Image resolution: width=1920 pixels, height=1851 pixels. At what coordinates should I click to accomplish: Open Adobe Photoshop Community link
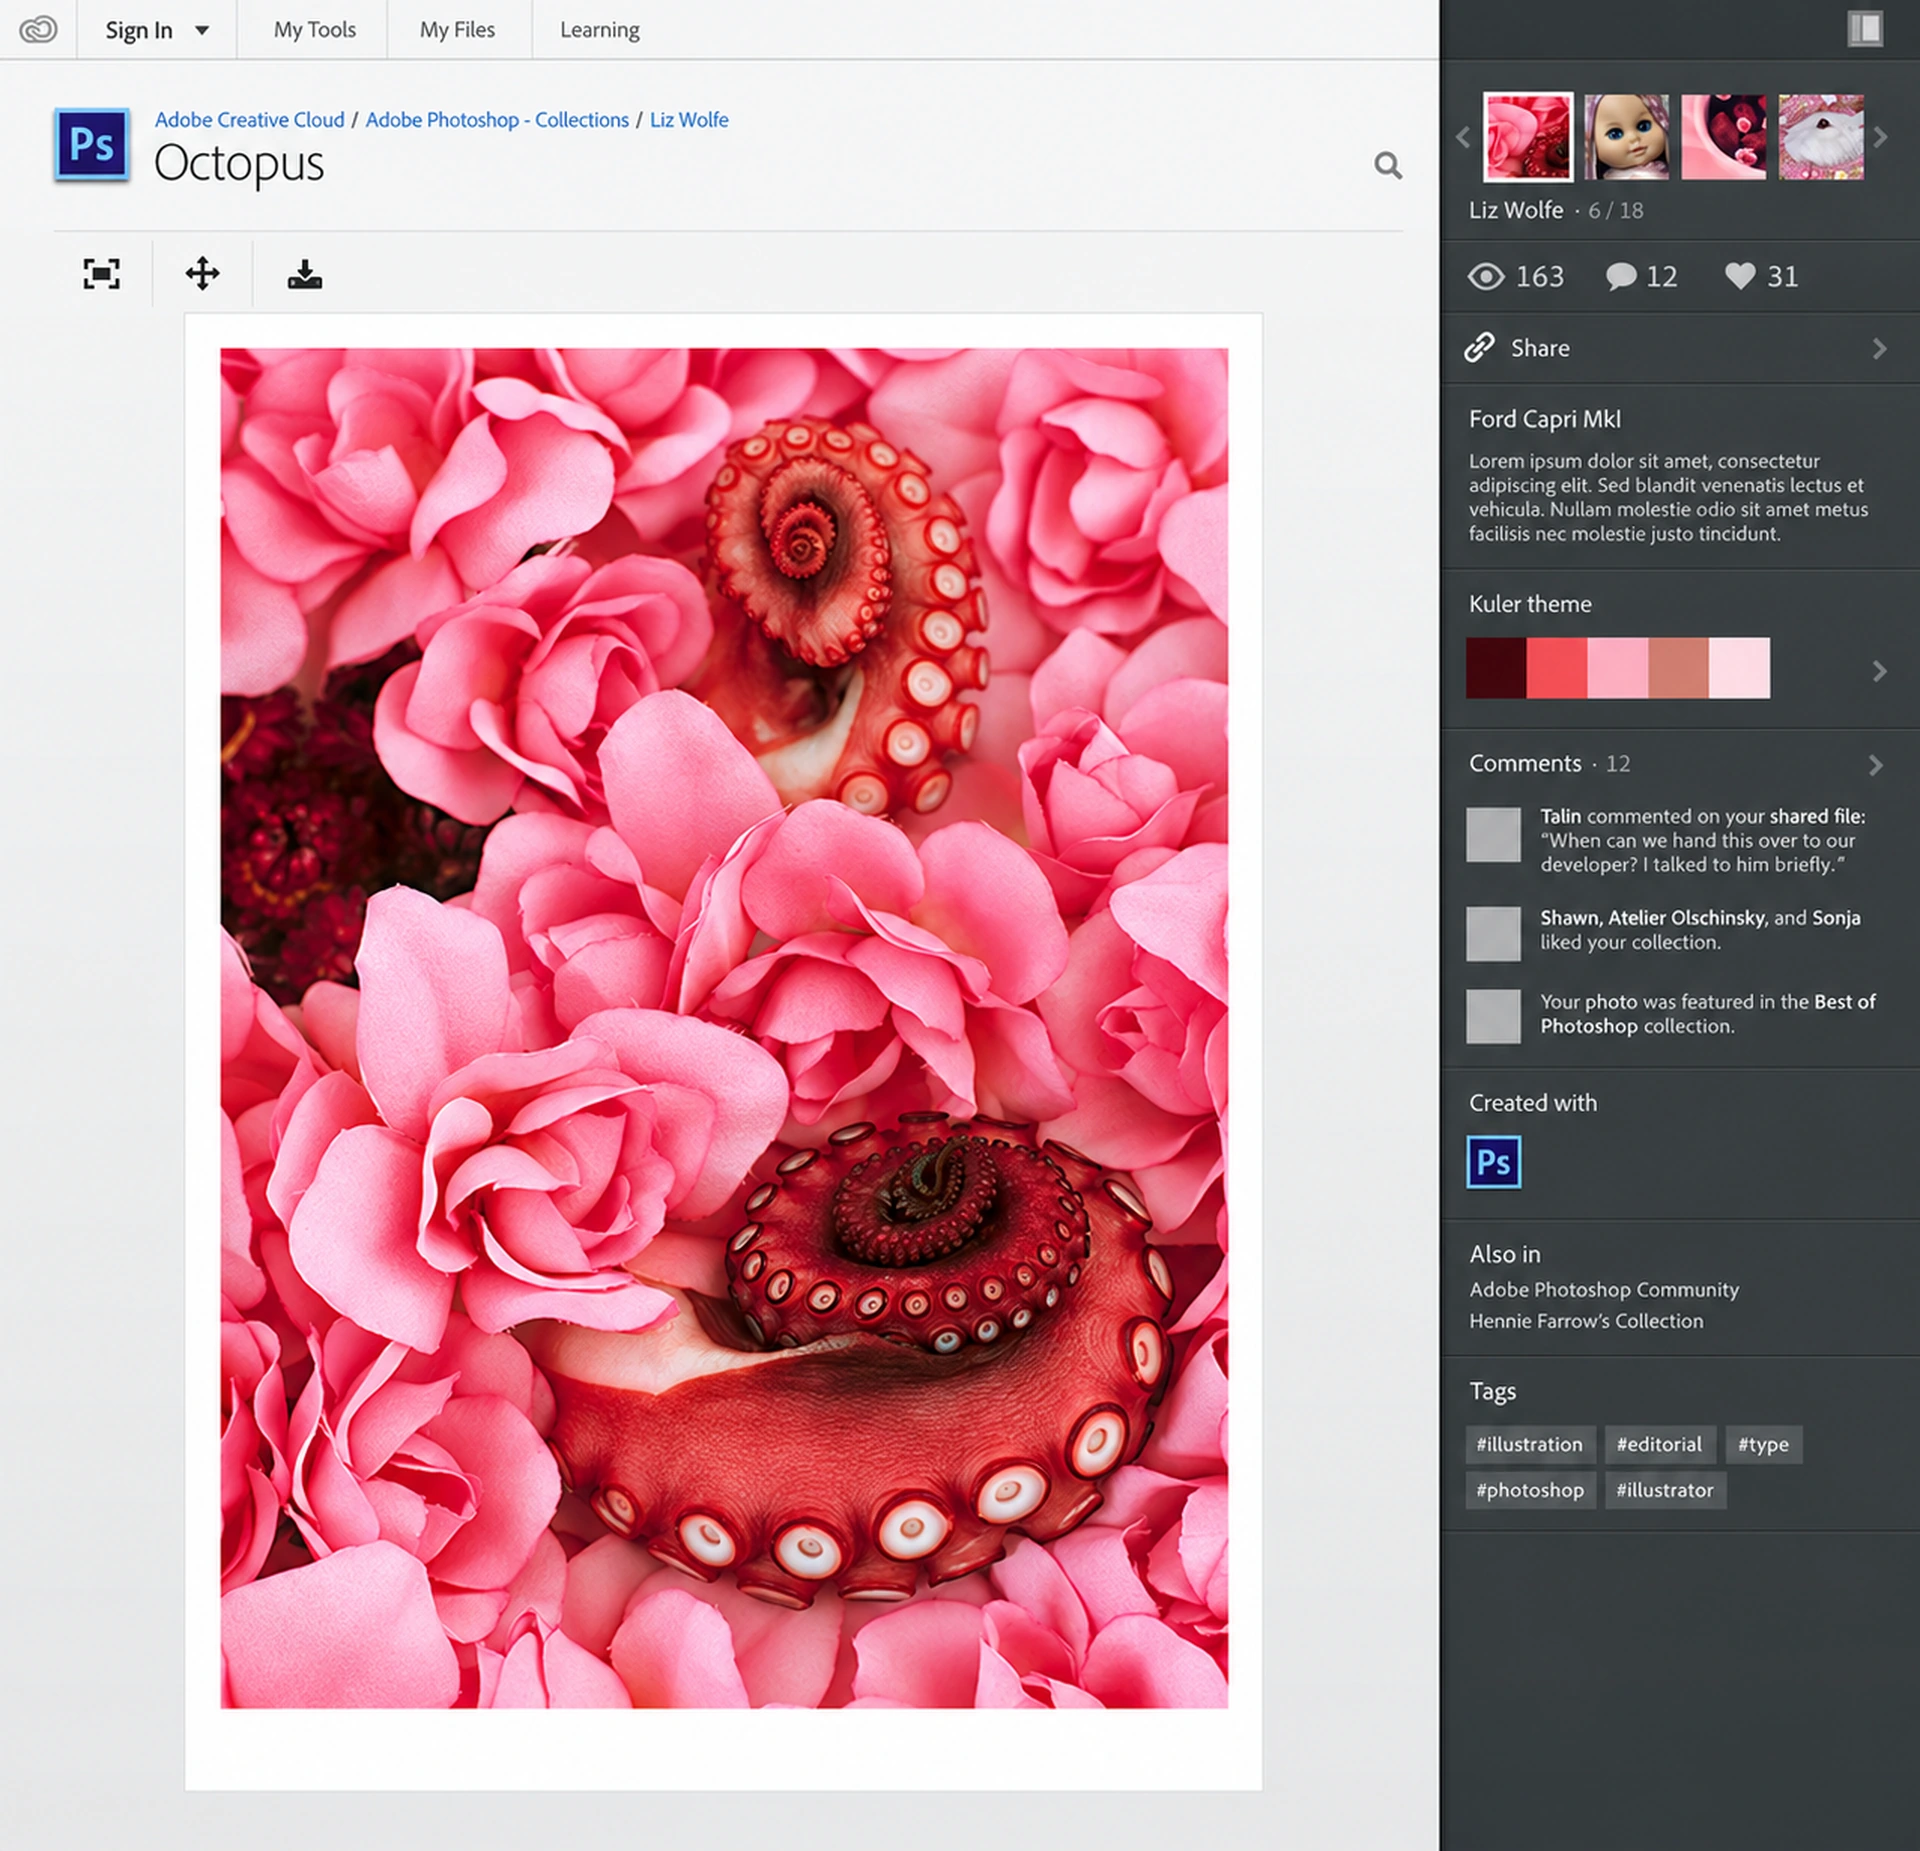click(1604, 1290)
